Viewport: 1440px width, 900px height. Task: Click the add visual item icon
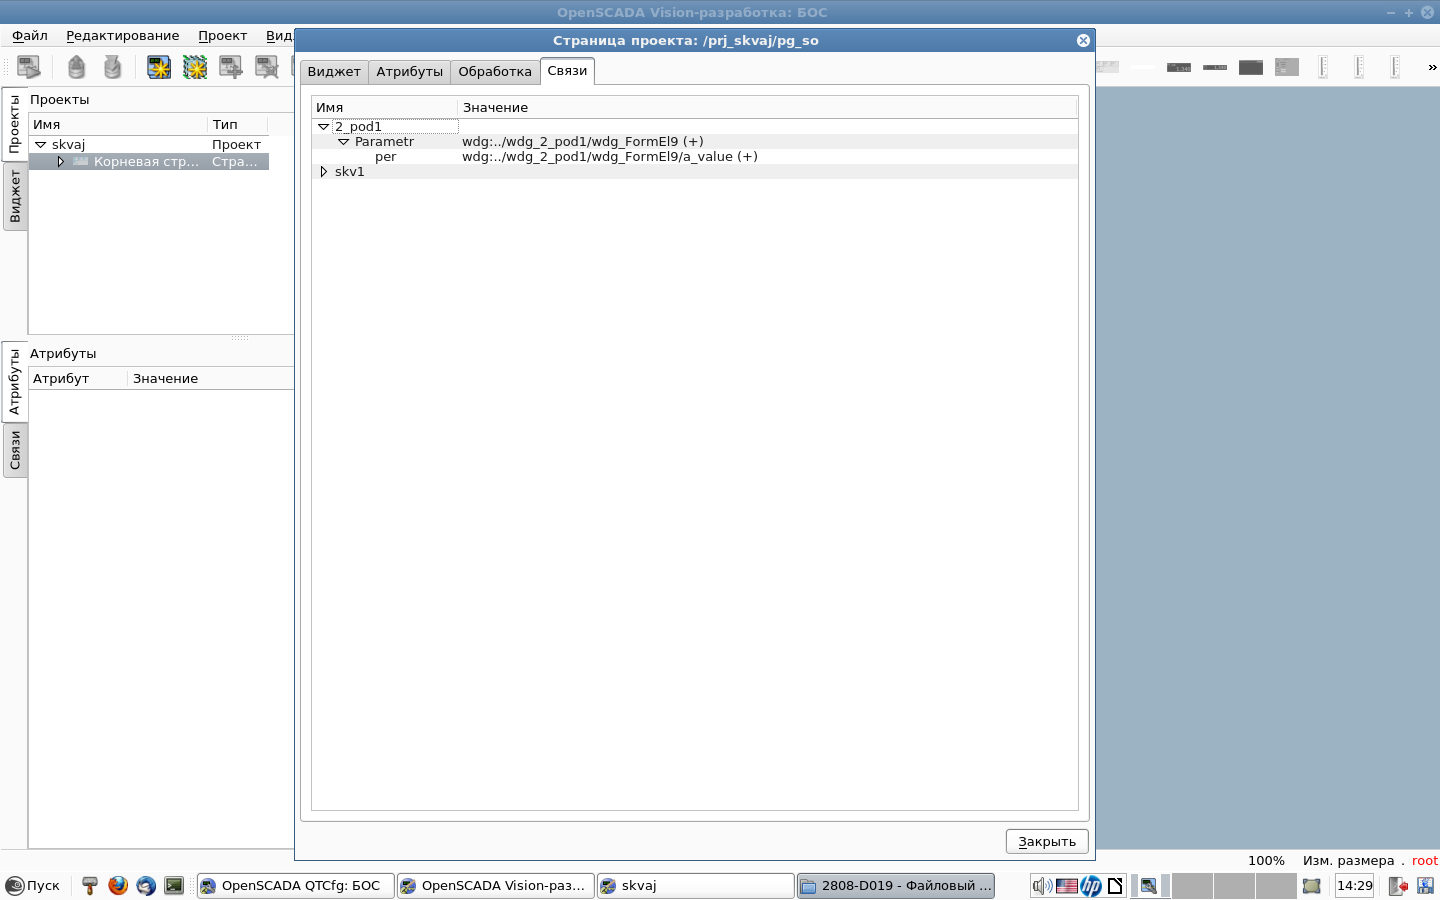pyautogui.click(x=231, y=67)
